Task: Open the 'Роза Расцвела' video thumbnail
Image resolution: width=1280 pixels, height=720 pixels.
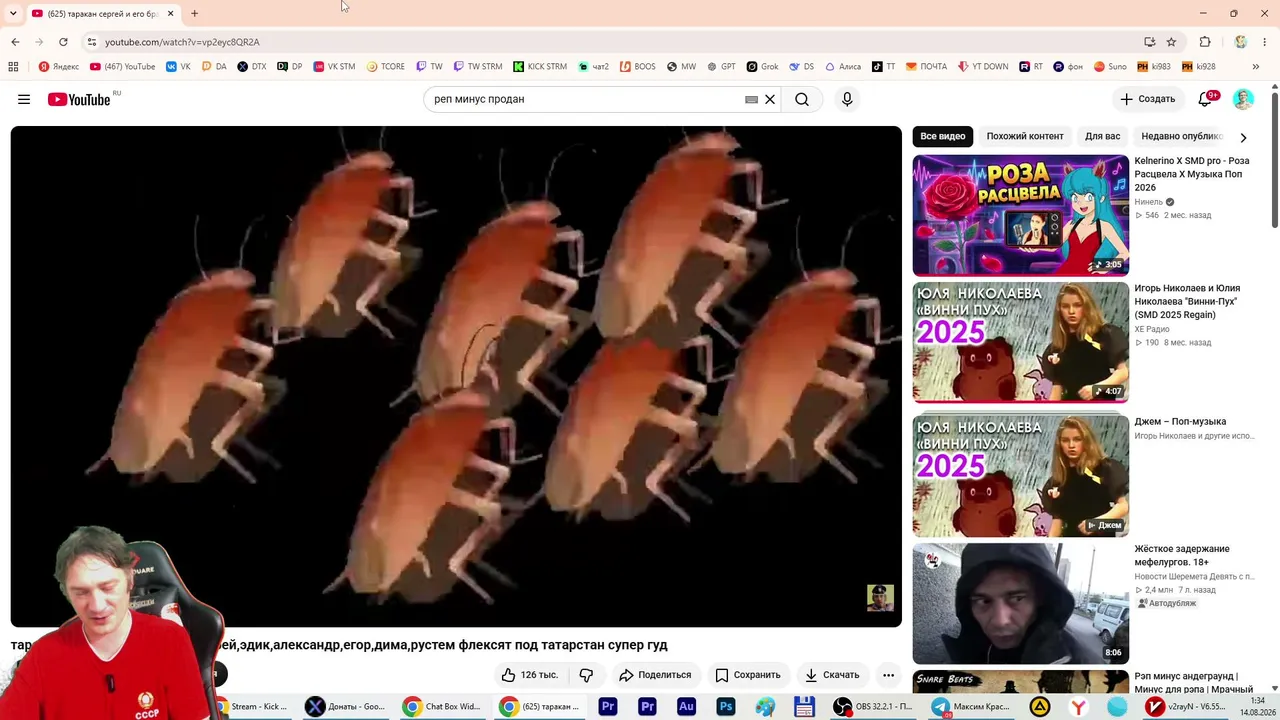Action: point(1020,215)
